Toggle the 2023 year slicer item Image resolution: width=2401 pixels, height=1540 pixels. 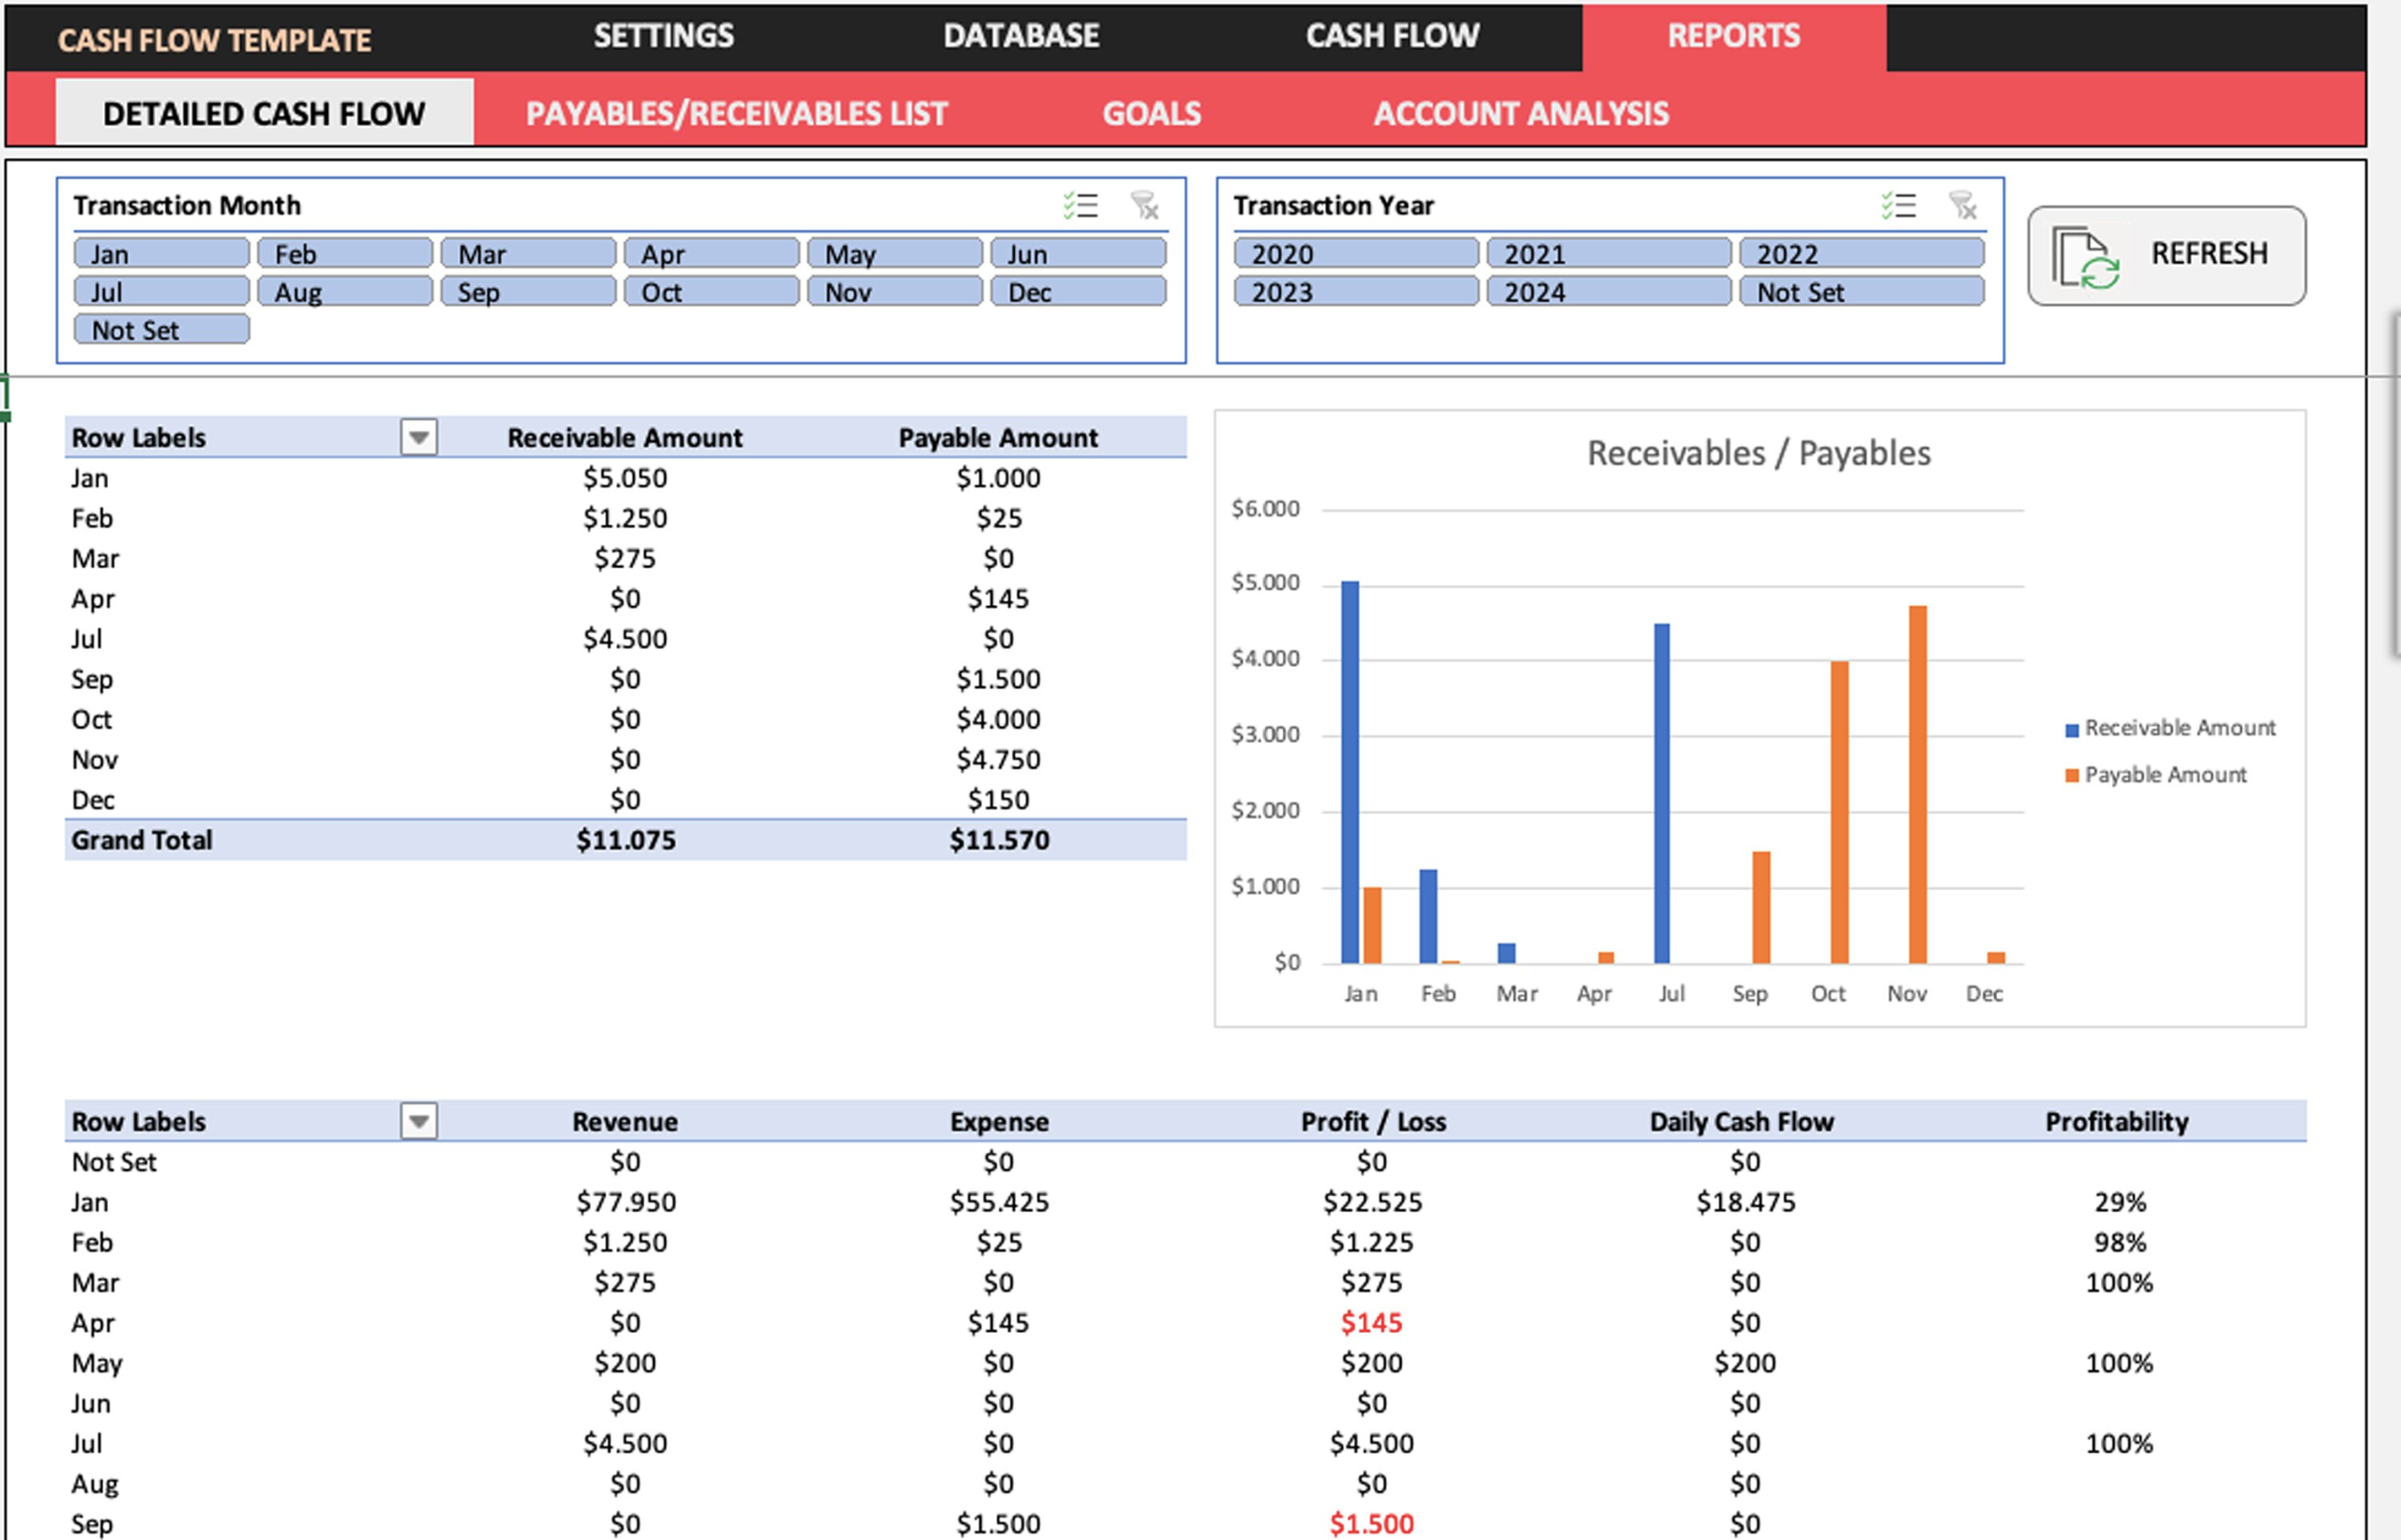(x=1354, y=292)
